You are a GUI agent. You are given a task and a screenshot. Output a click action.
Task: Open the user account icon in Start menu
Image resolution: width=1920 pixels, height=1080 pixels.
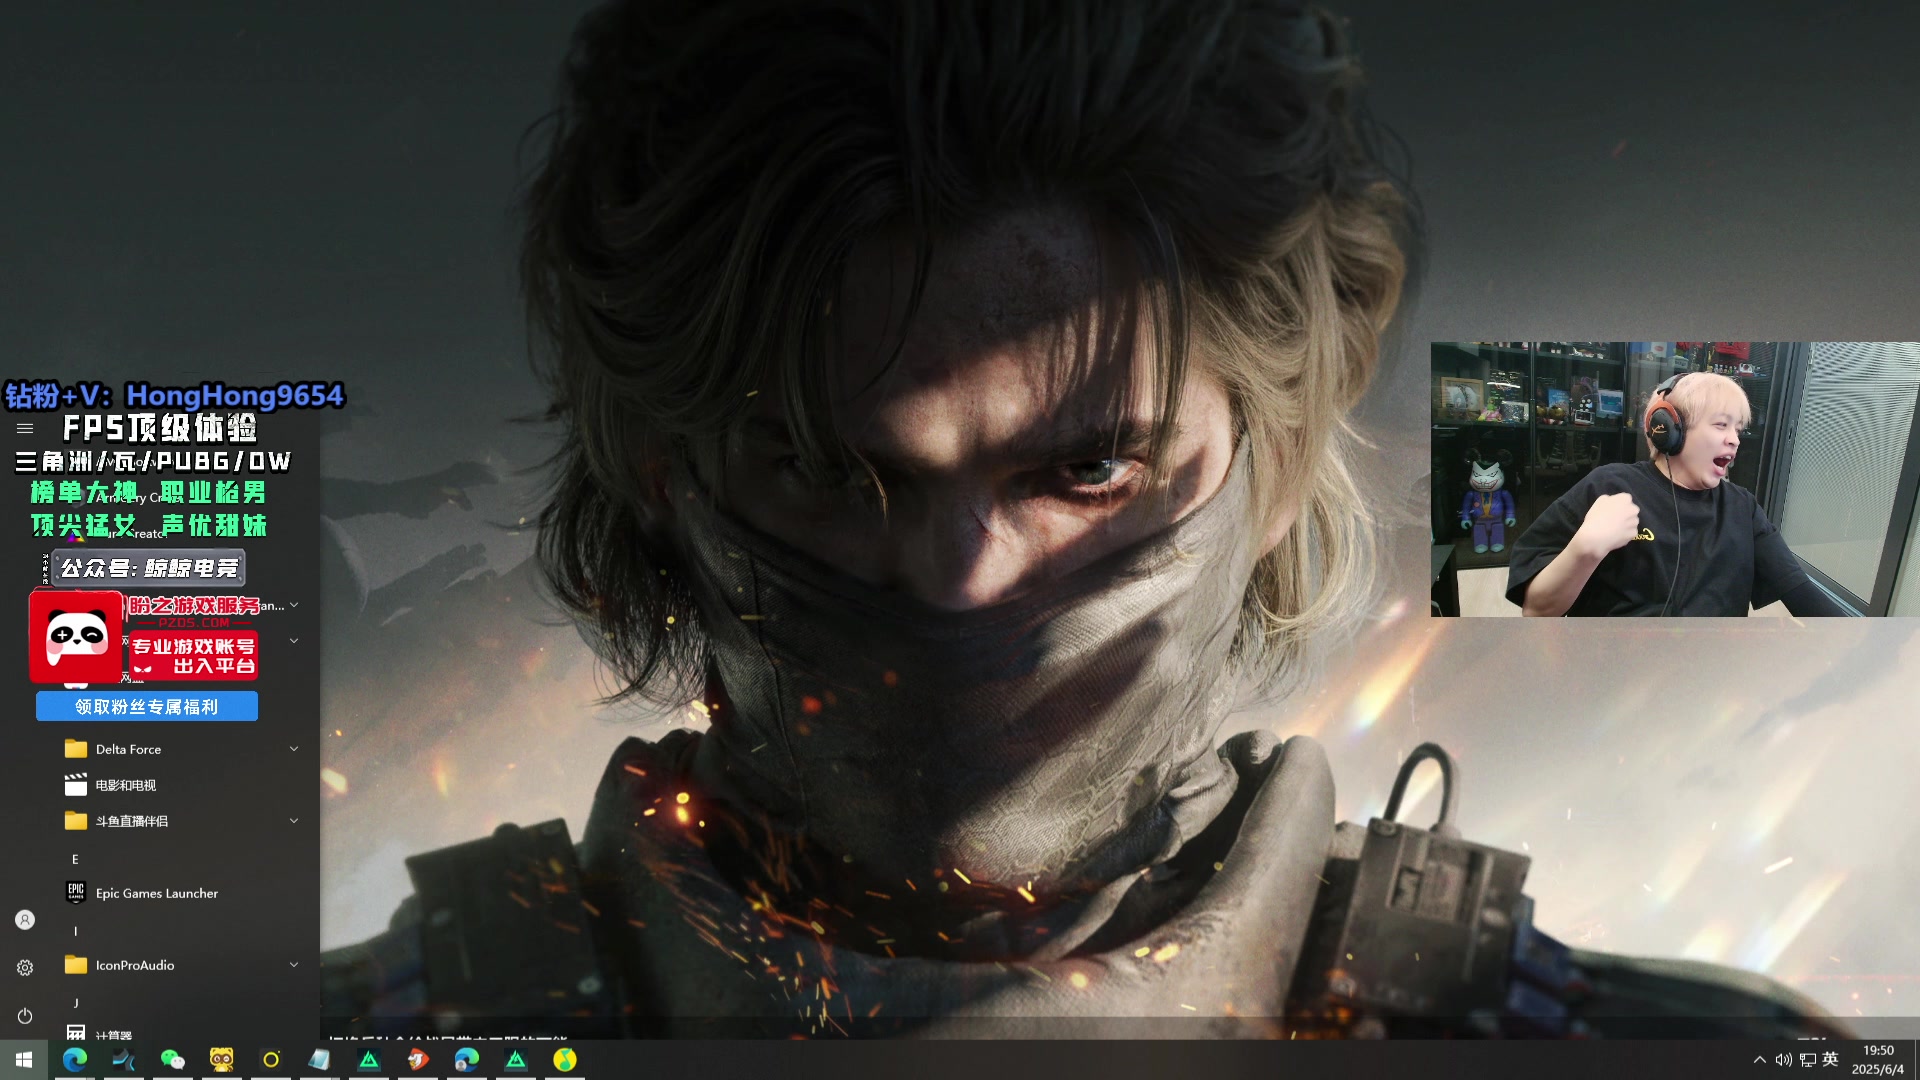[x=25, y=920]
